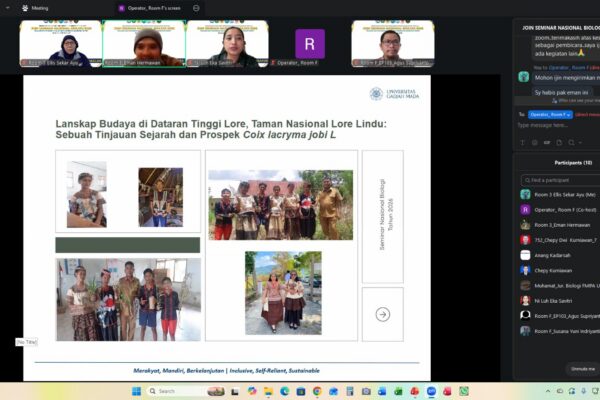Click the two women photo on the slide
600x400 pixels.
[x=283, y=293]
